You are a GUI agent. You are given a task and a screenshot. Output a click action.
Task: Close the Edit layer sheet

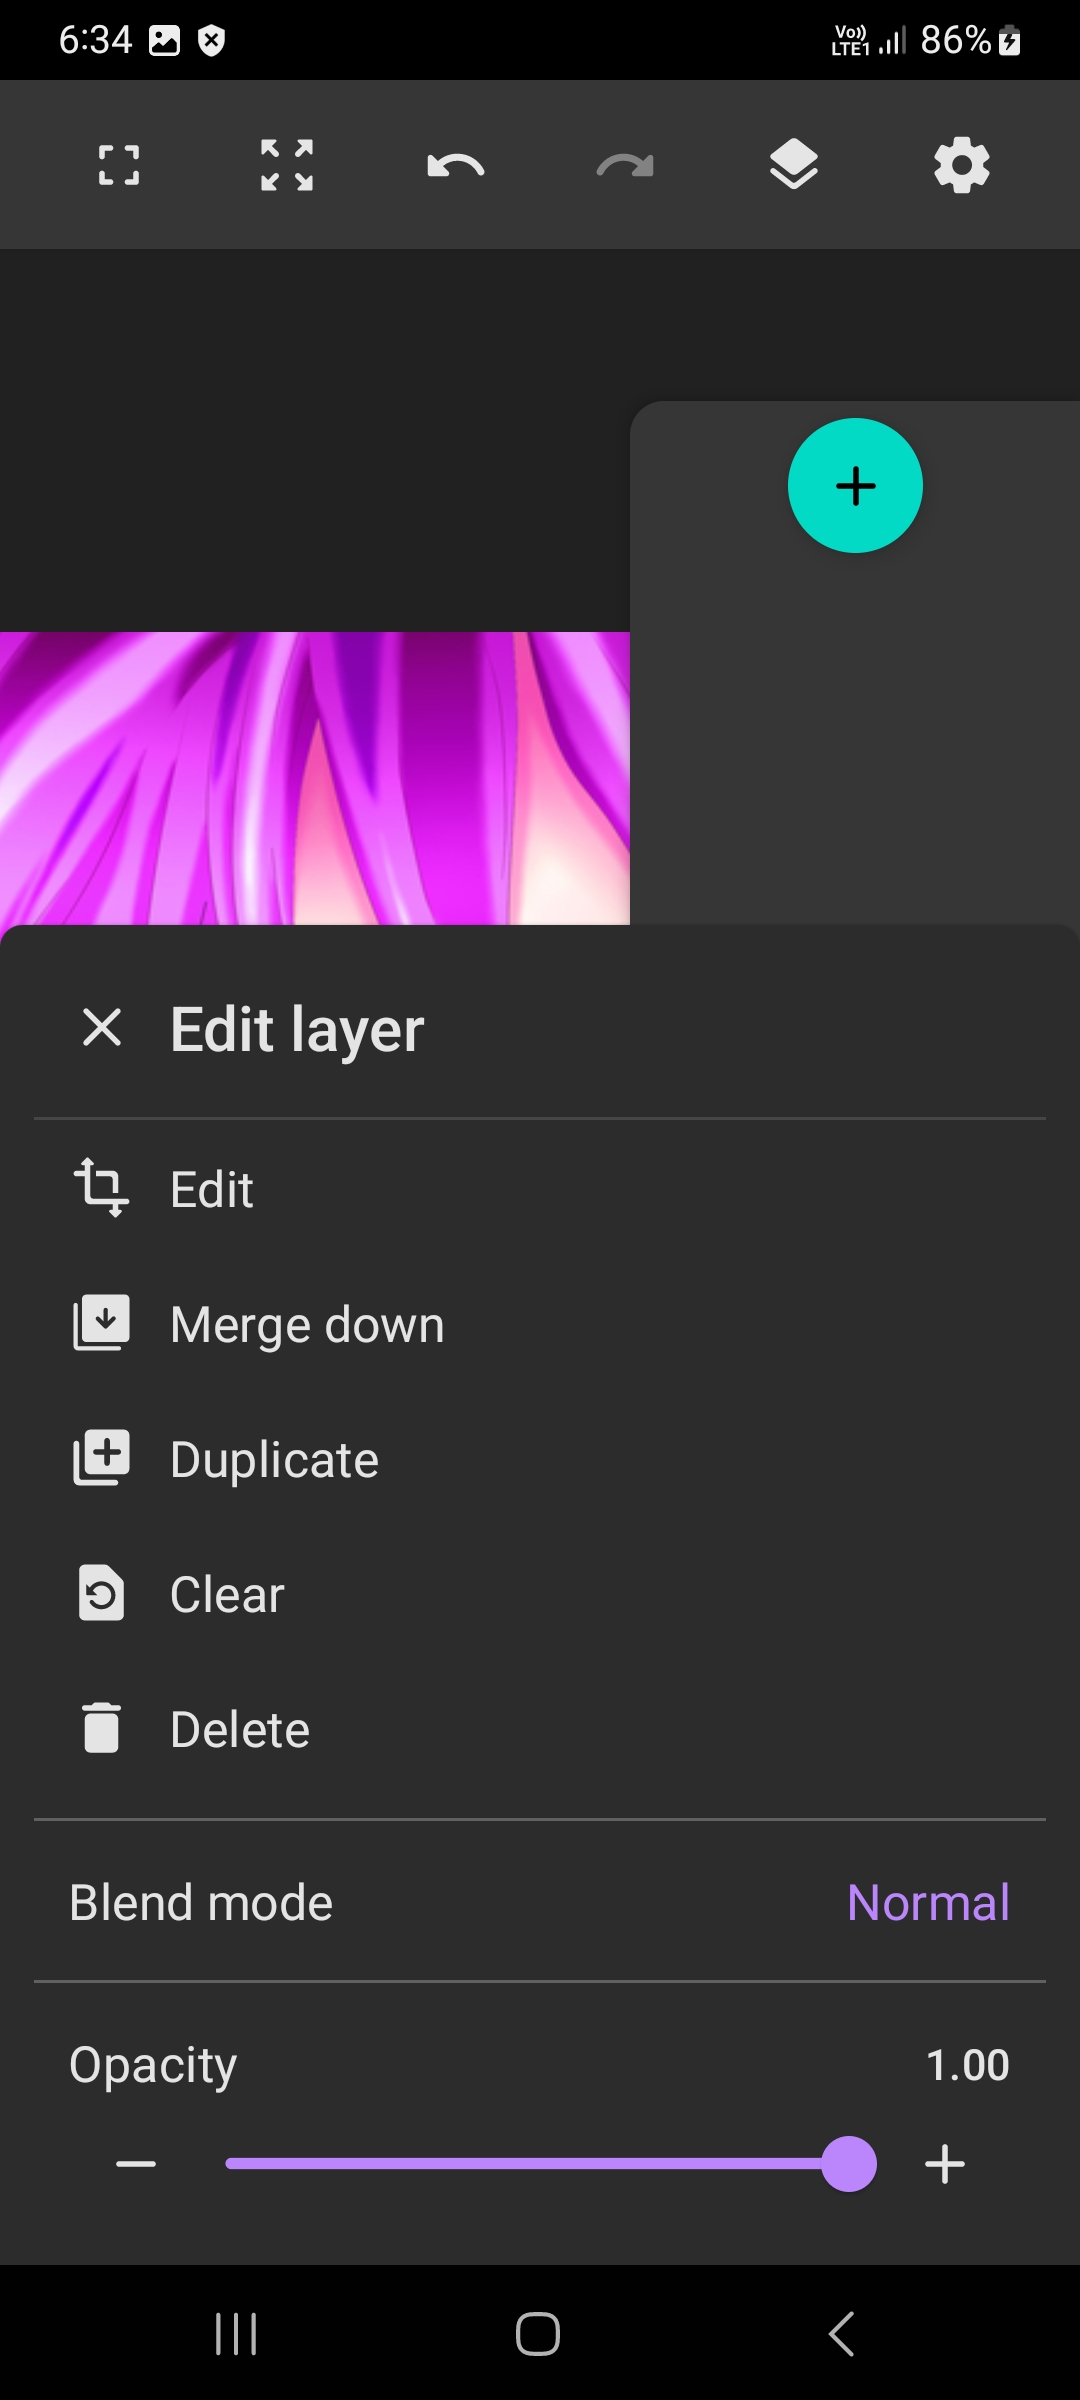102,1028
